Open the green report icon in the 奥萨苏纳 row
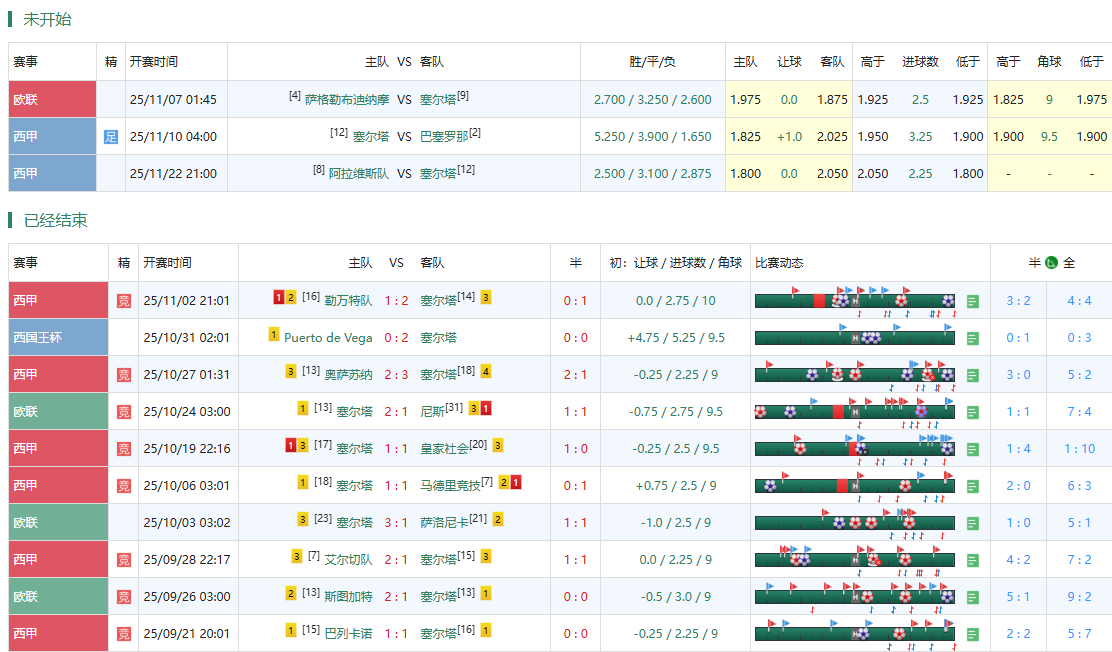The image size is (1112, 652). click(973, 375)
